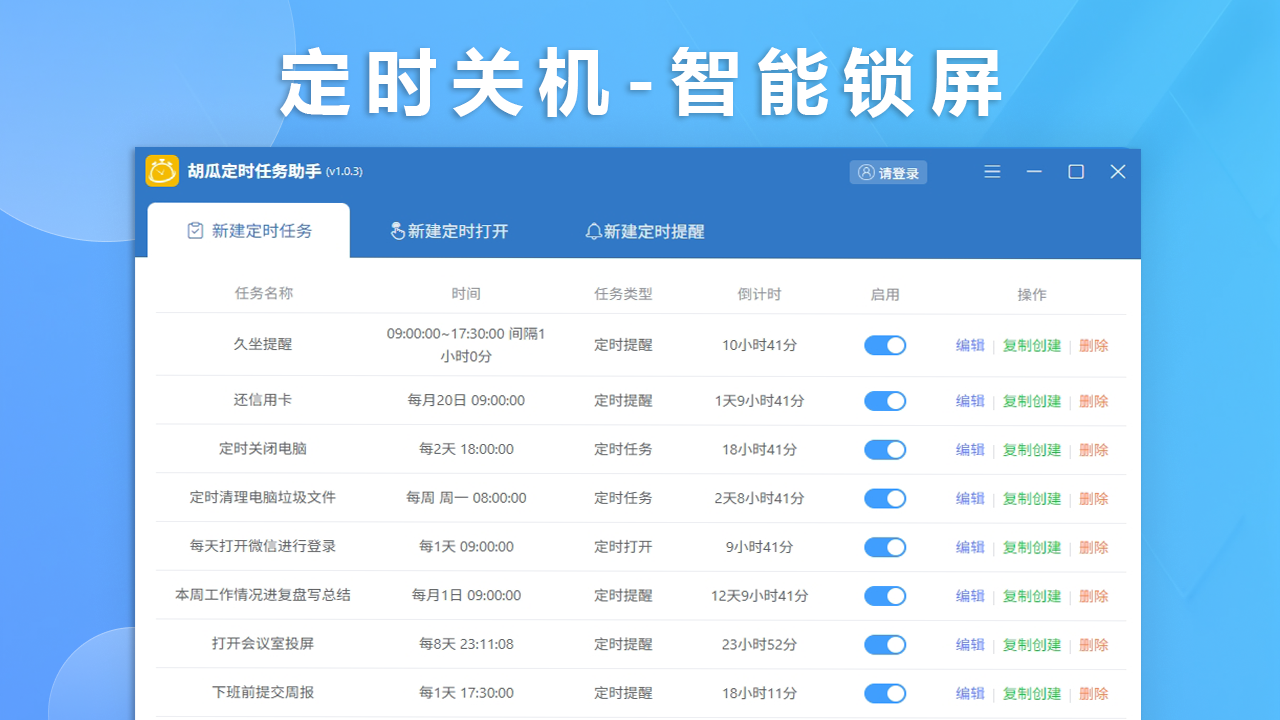Toggle off 每天打开微信进行登录
Viewport: 1280px width, 720px height.
click(x=884, y=547)
